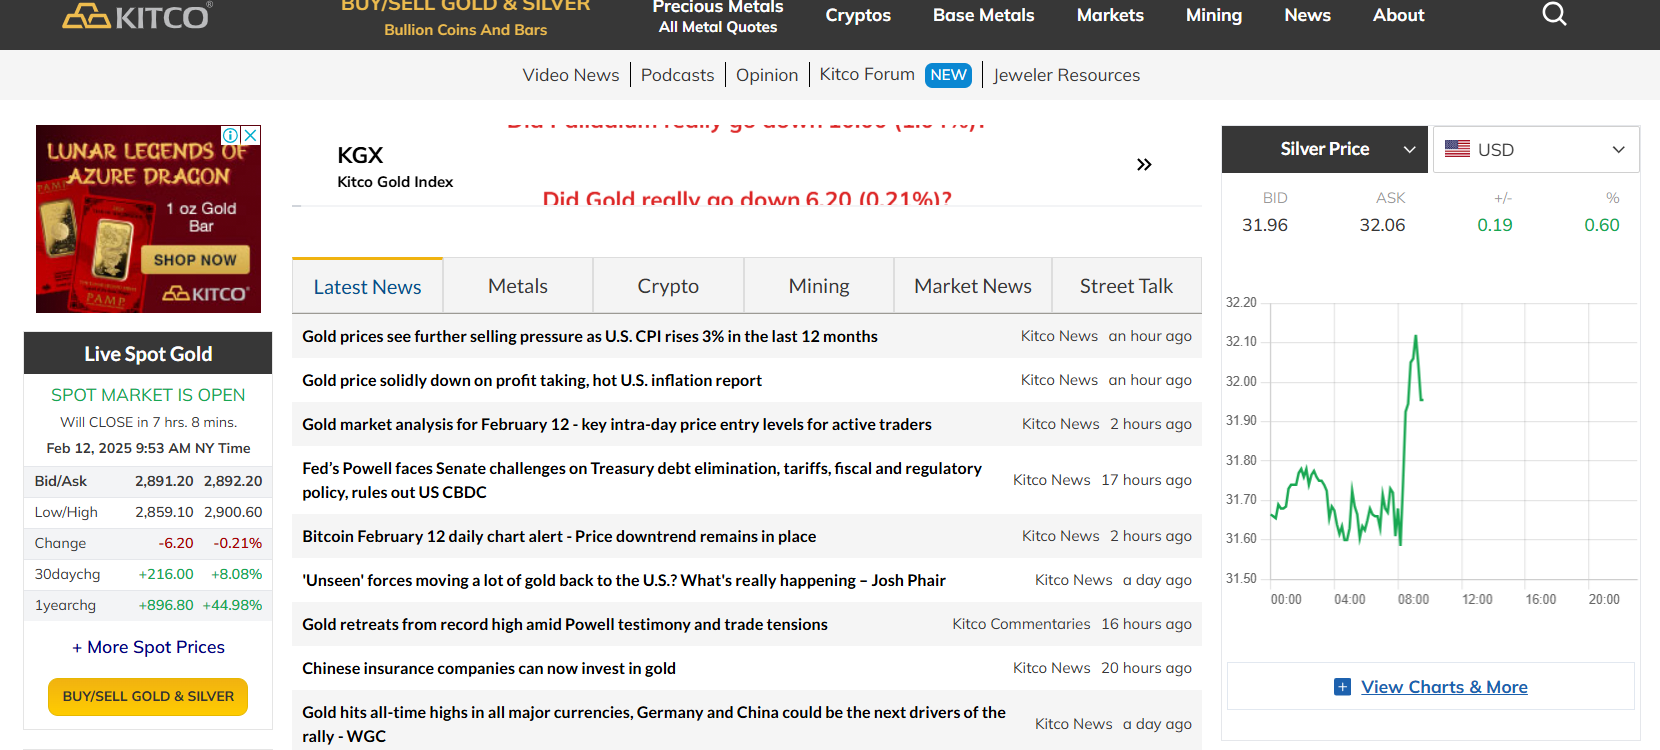
Task: Click gold ask value 2,892.20
Action: click(x=233, y=481)
